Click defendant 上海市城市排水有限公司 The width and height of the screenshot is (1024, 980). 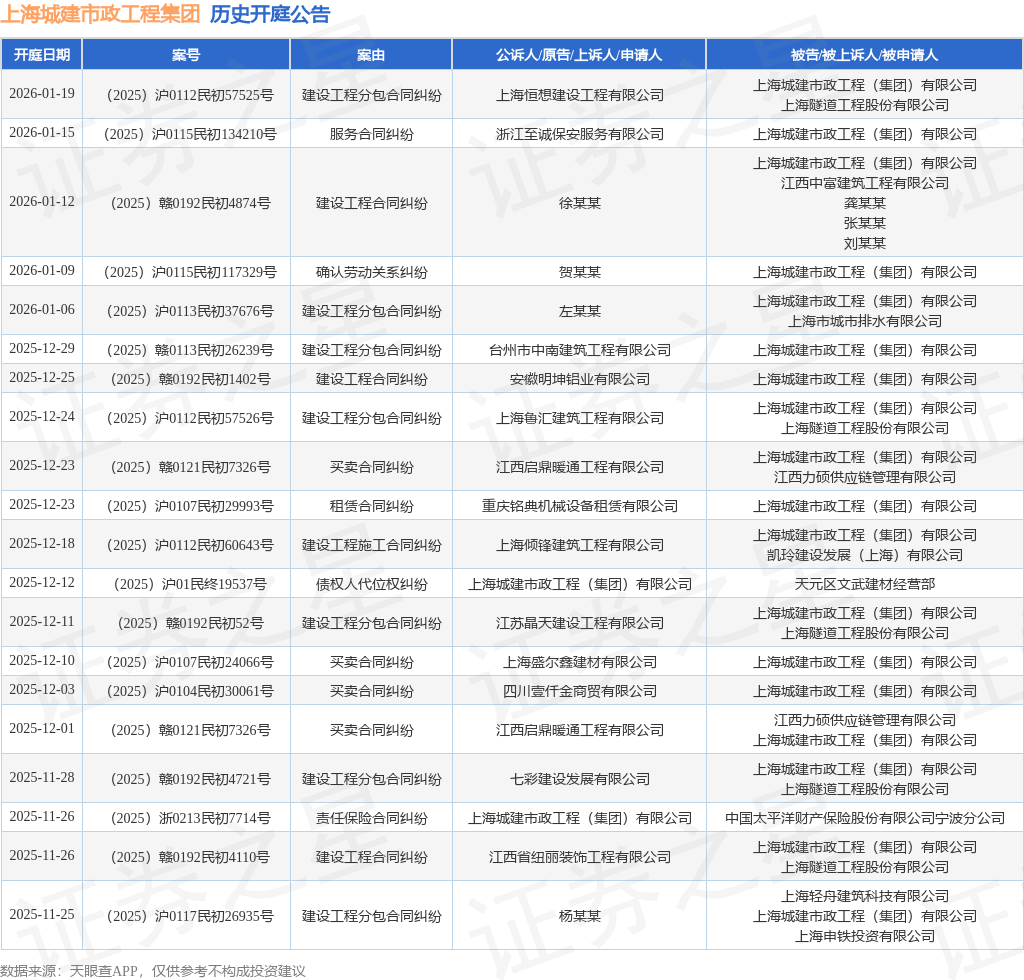pyautogui.click(x=865, y=321)
